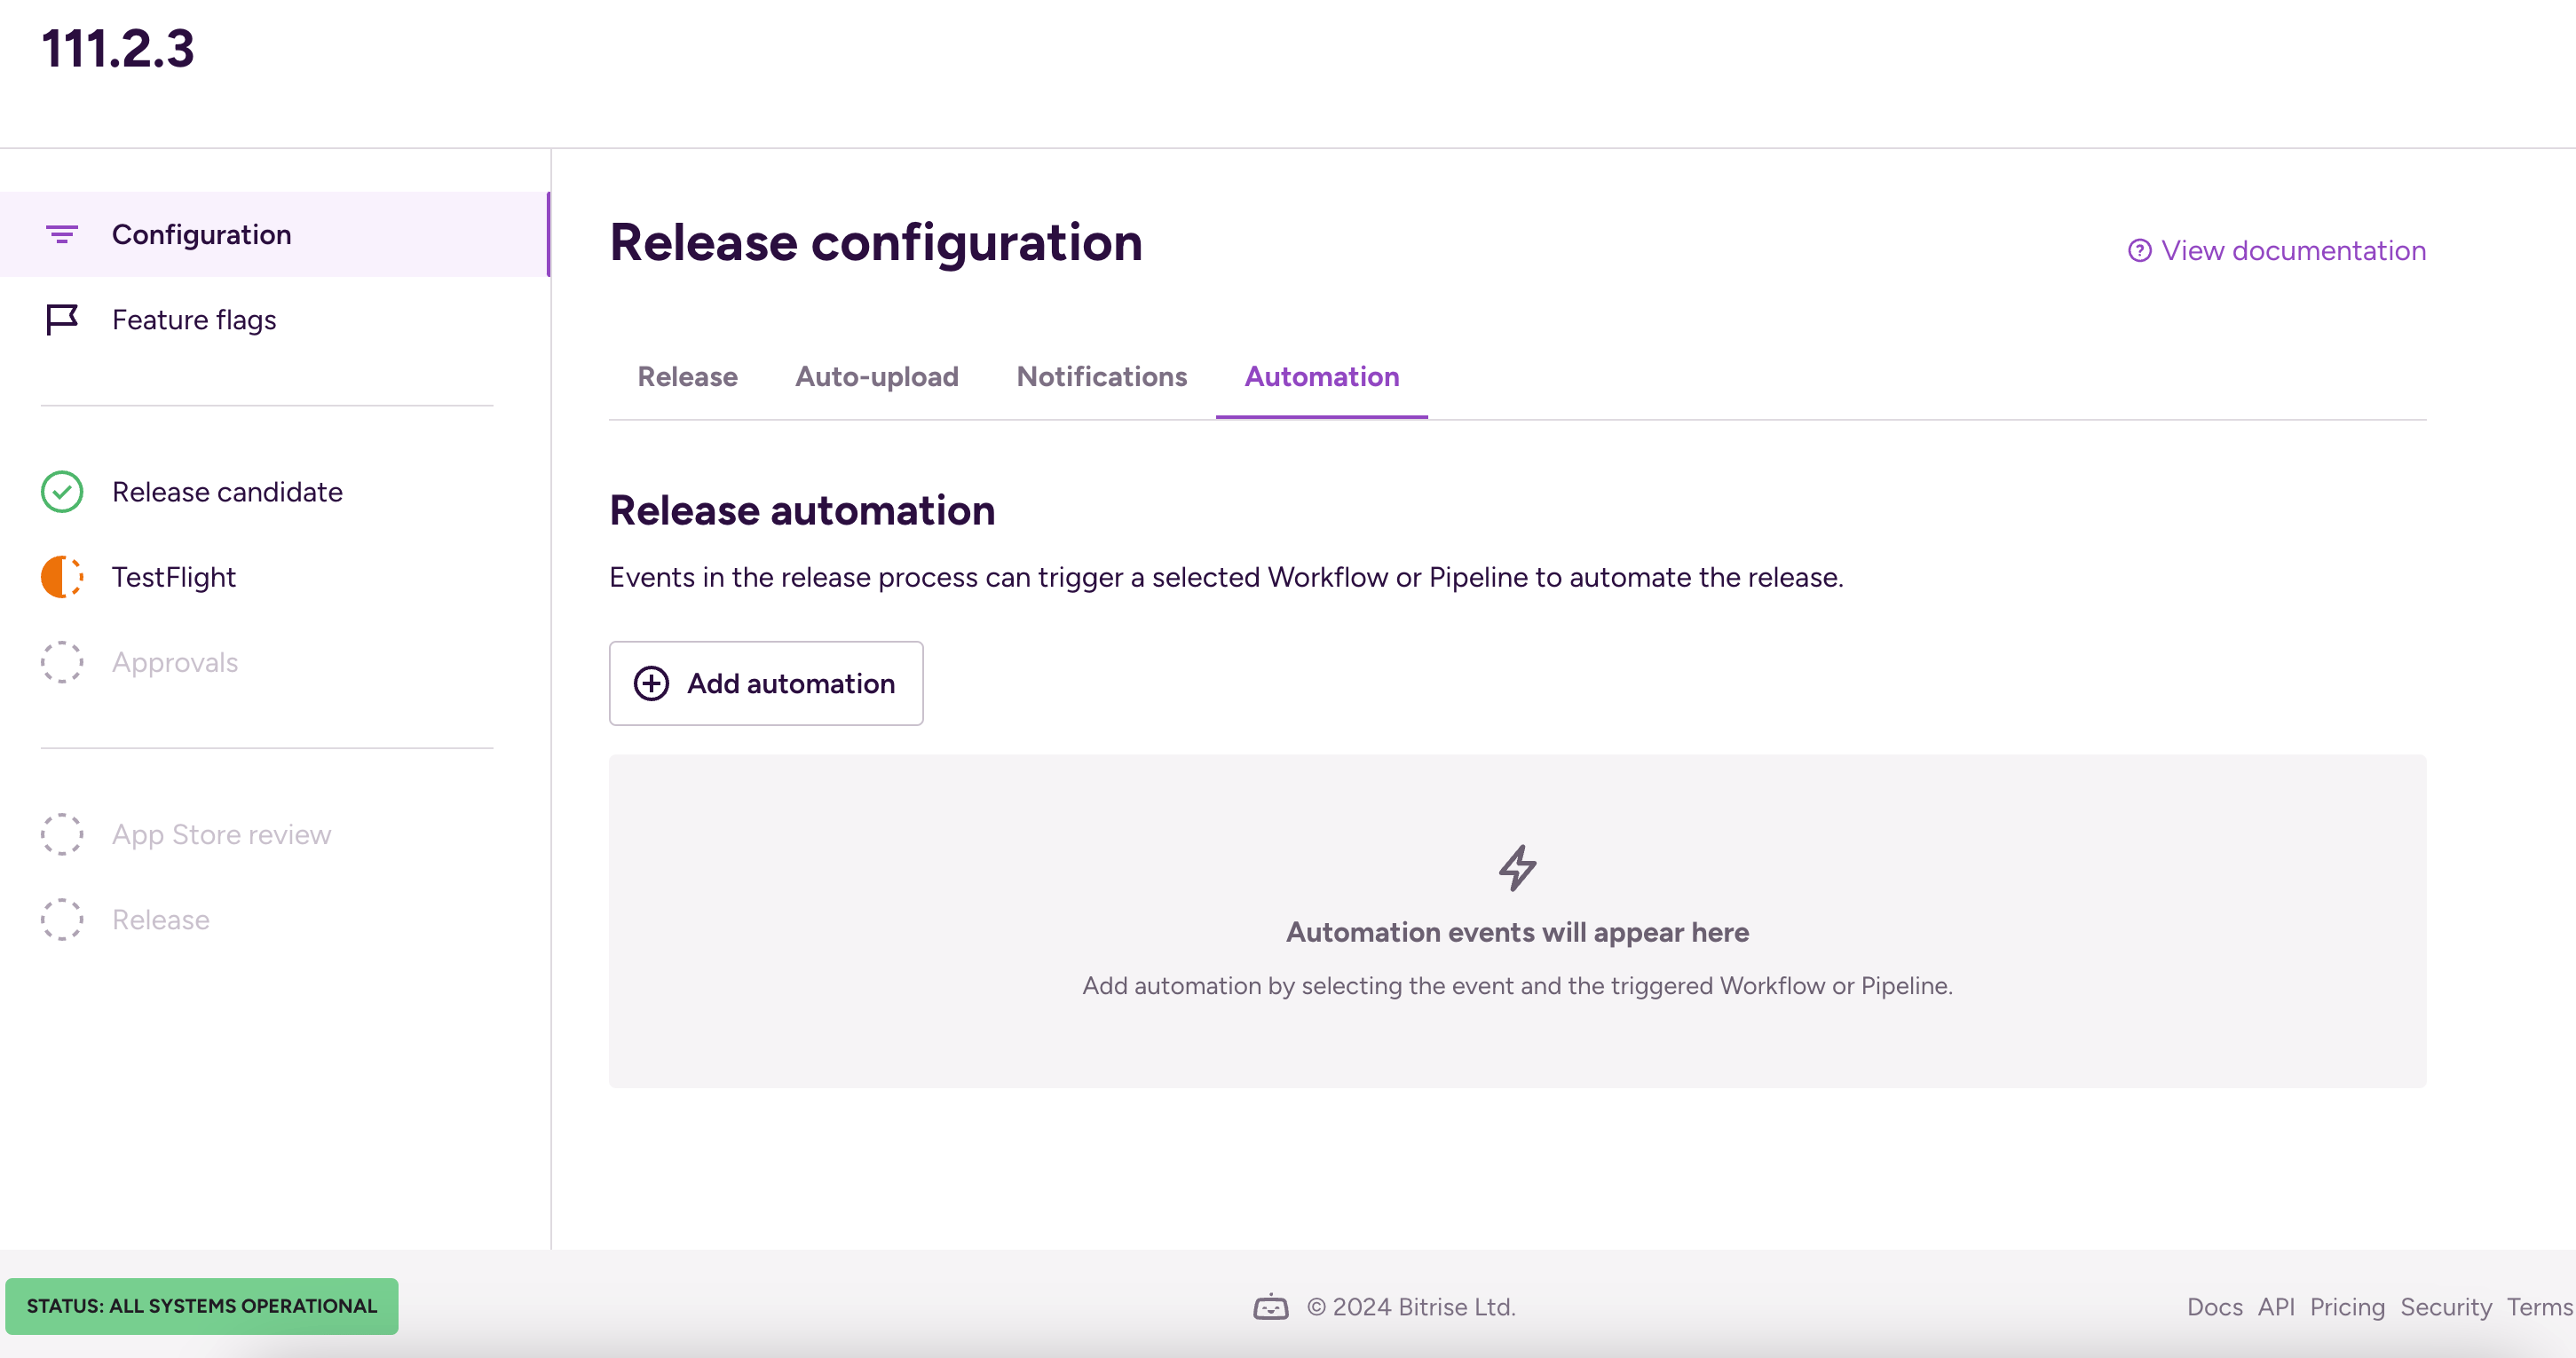Click the green check icon beside Release candidate
The width and height of the screenshot is (2576, 1358).
(x=62, y=492)
